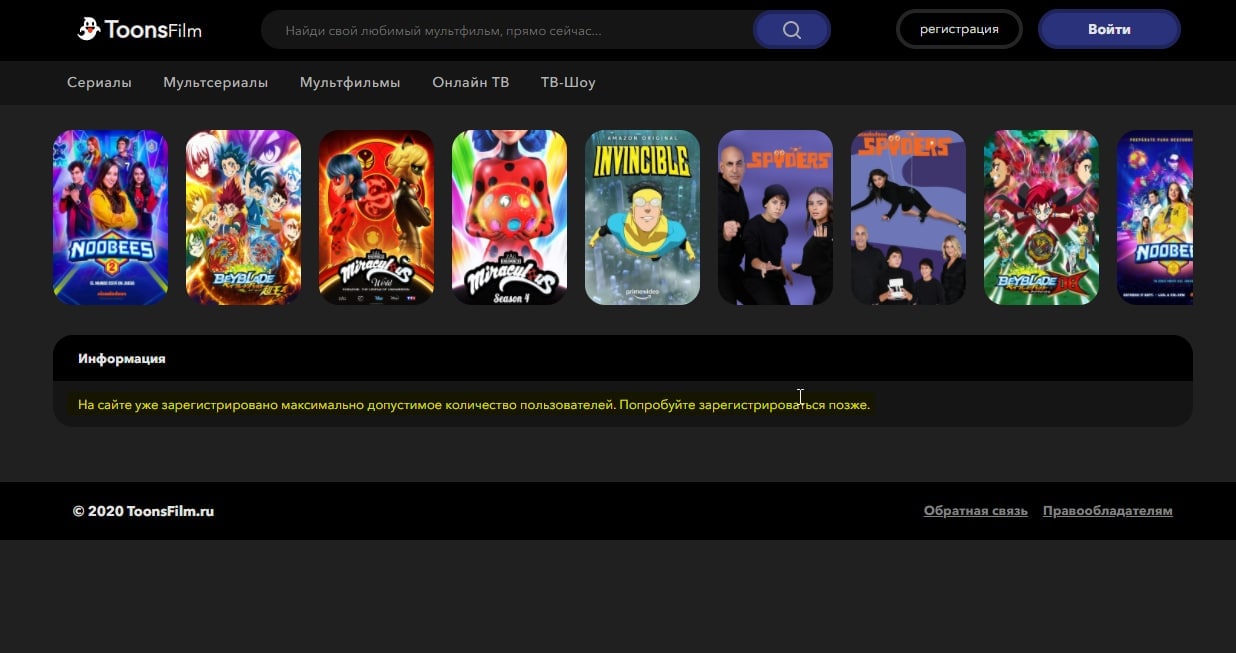1236x653 pixels.
Task: Click the Войти login button
Action: click(x=1109, y=29)
